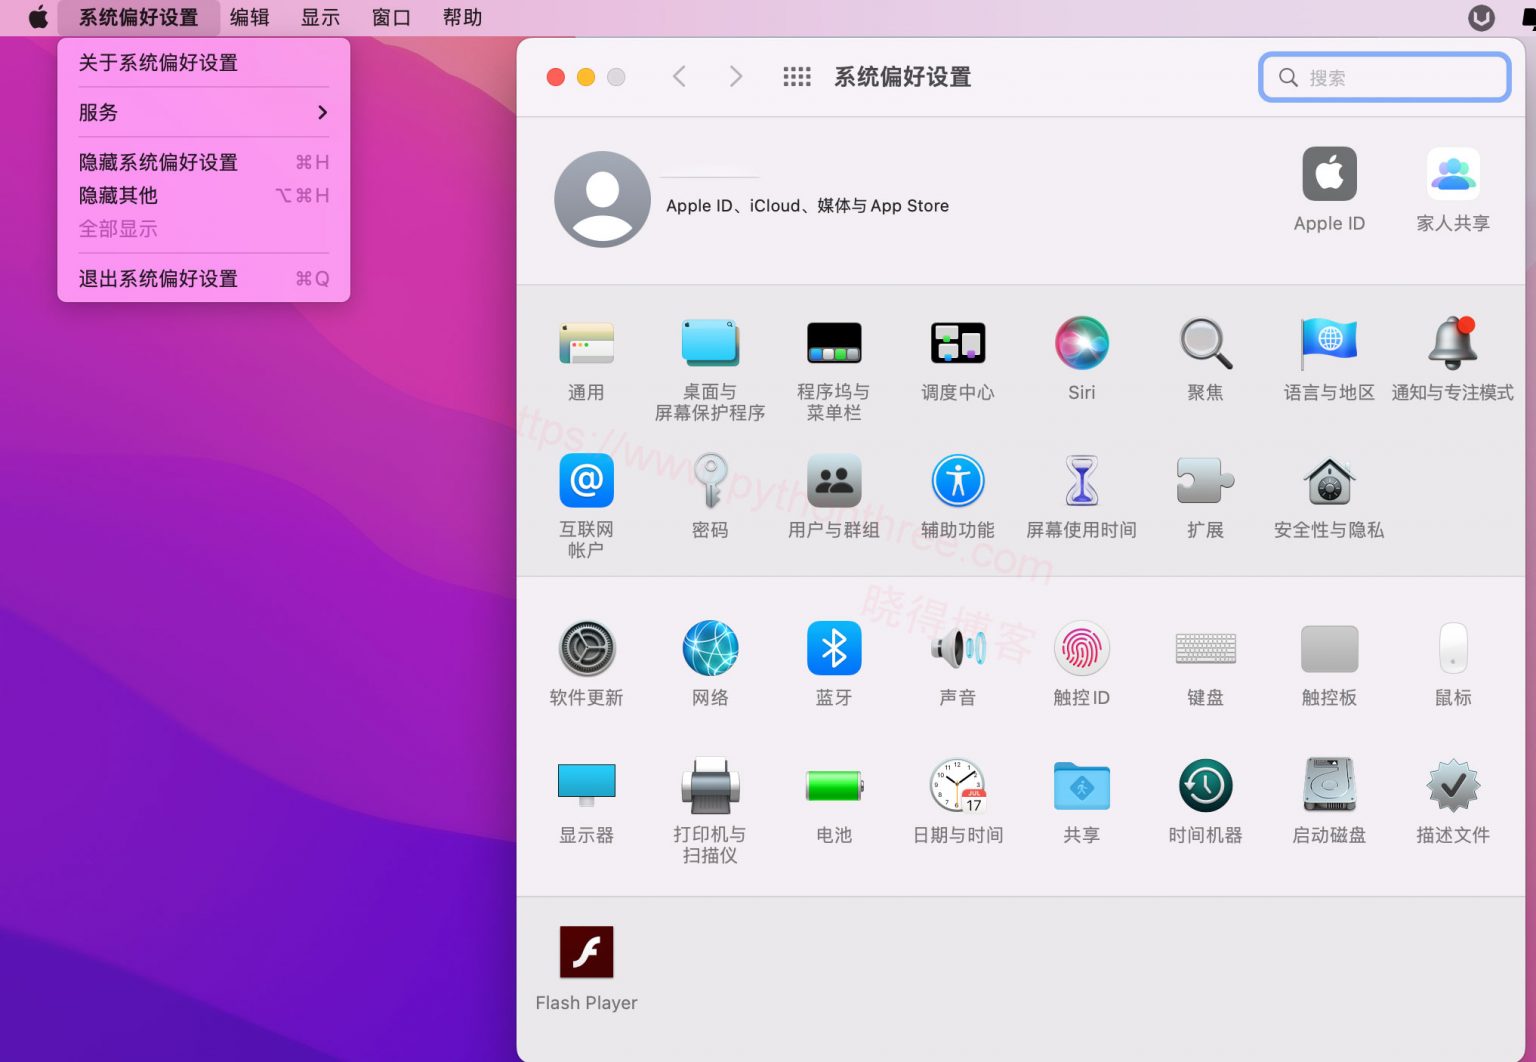The image size is (1536, 1062).
Task: Go forward with the right chevron
Action: tap(735, 77)
